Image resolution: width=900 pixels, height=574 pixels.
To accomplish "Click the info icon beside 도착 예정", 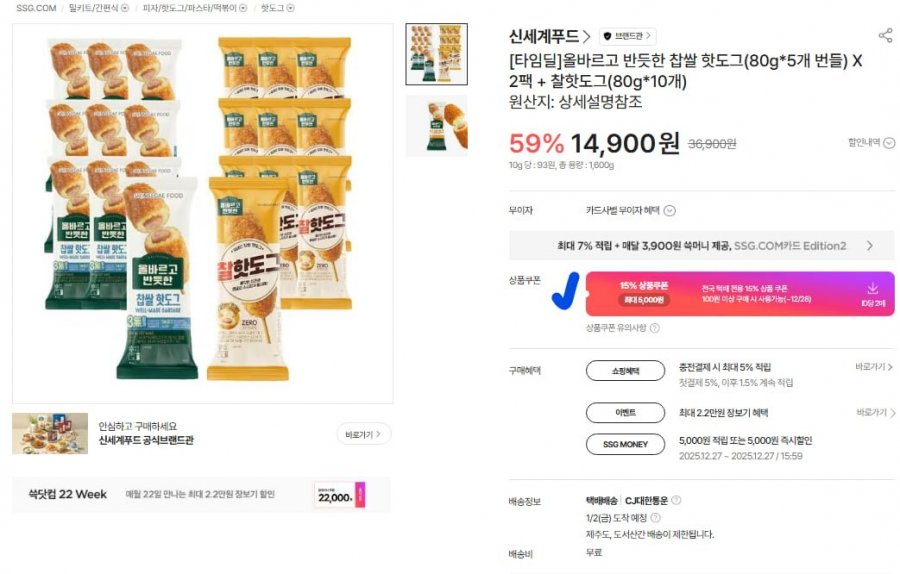I will [x=655, y=518].
